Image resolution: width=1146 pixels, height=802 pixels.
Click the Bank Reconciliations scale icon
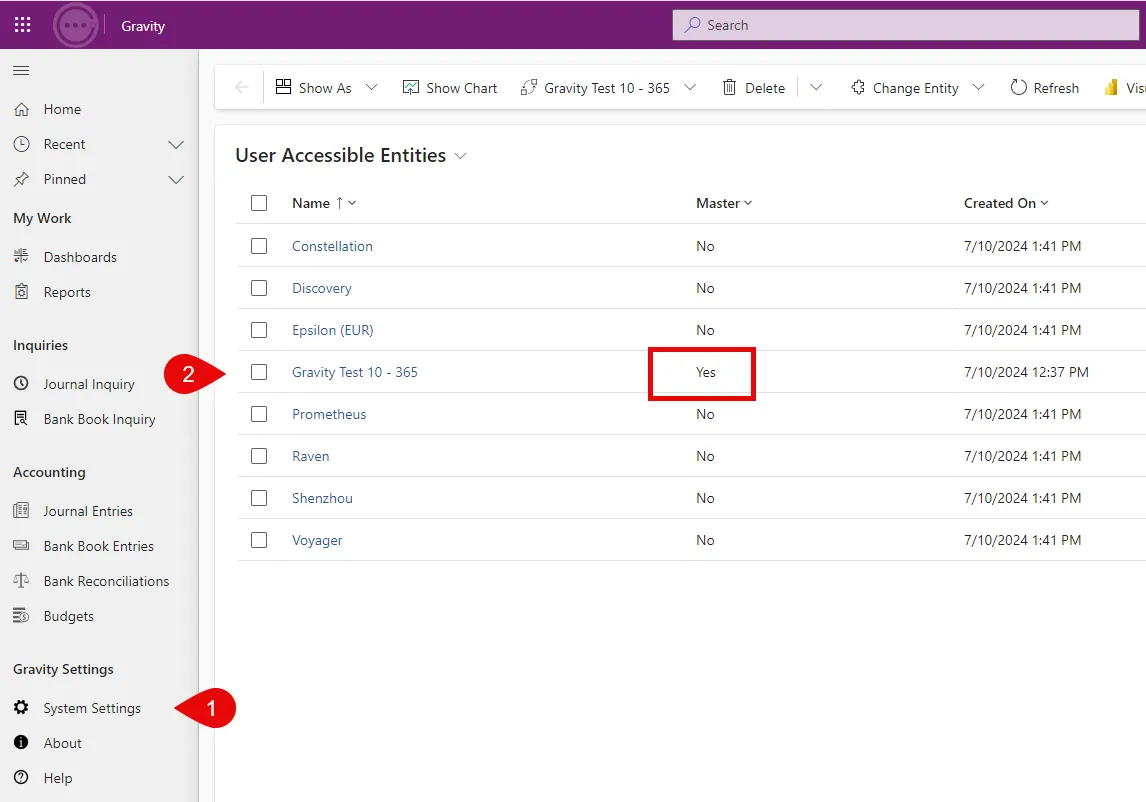click(22, 580)
